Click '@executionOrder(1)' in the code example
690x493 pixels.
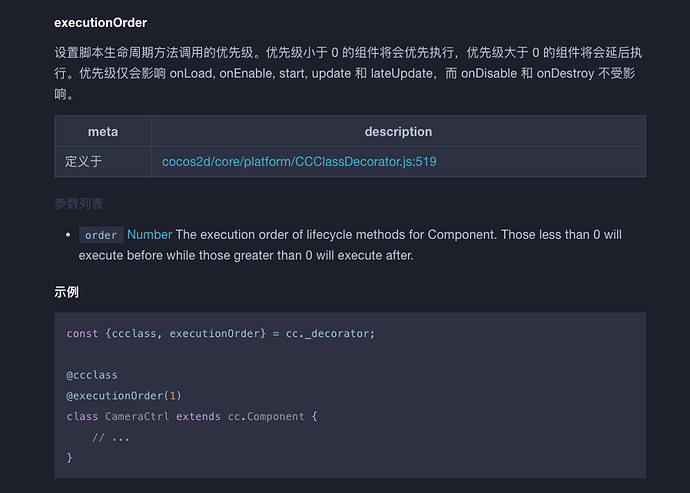click(x=124, y=395)
